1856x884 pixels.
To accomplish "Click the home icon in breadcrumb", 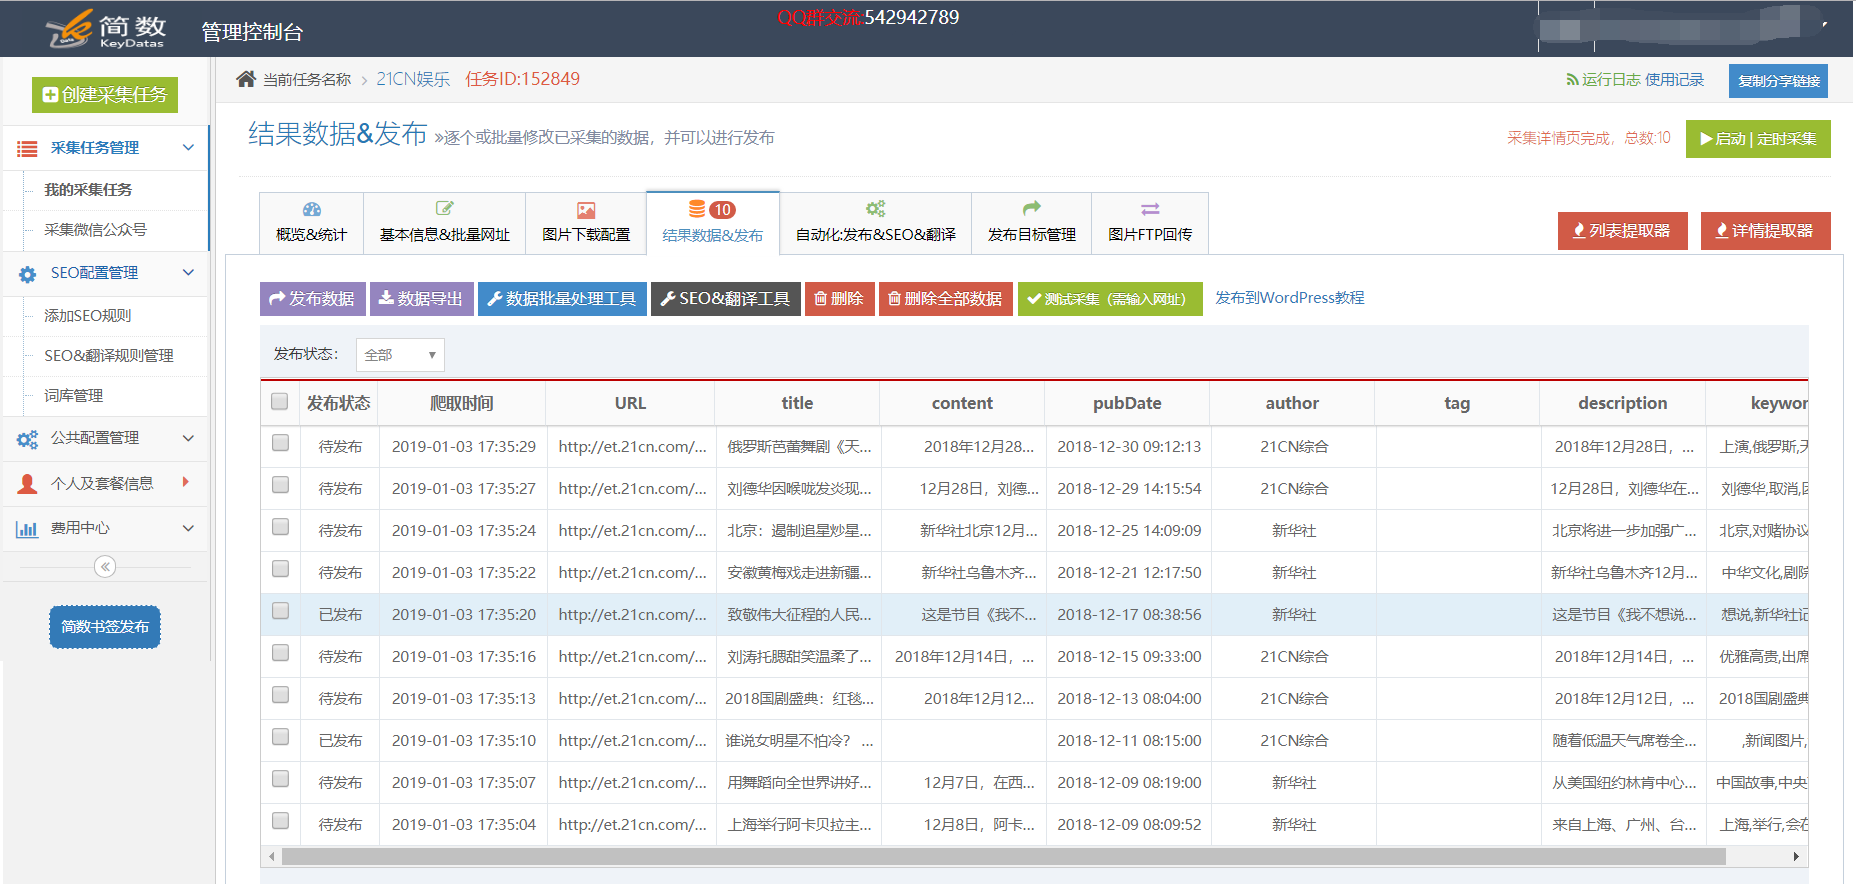I will (246, 79).
